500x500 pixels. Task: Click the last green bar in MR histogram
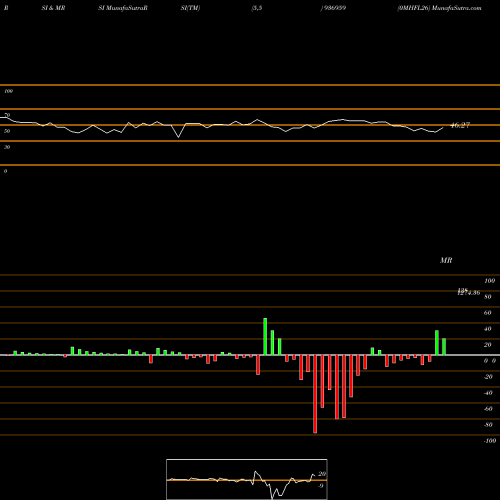click(x=444, y=347)
